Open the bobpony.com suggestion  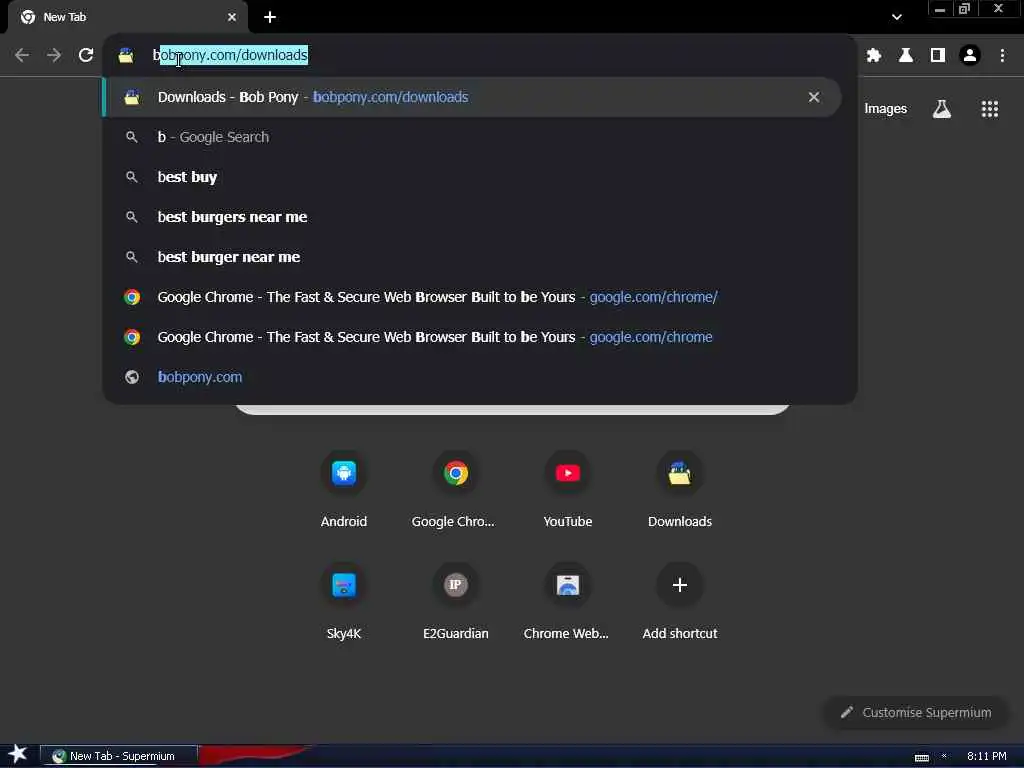tap(472, 377)
